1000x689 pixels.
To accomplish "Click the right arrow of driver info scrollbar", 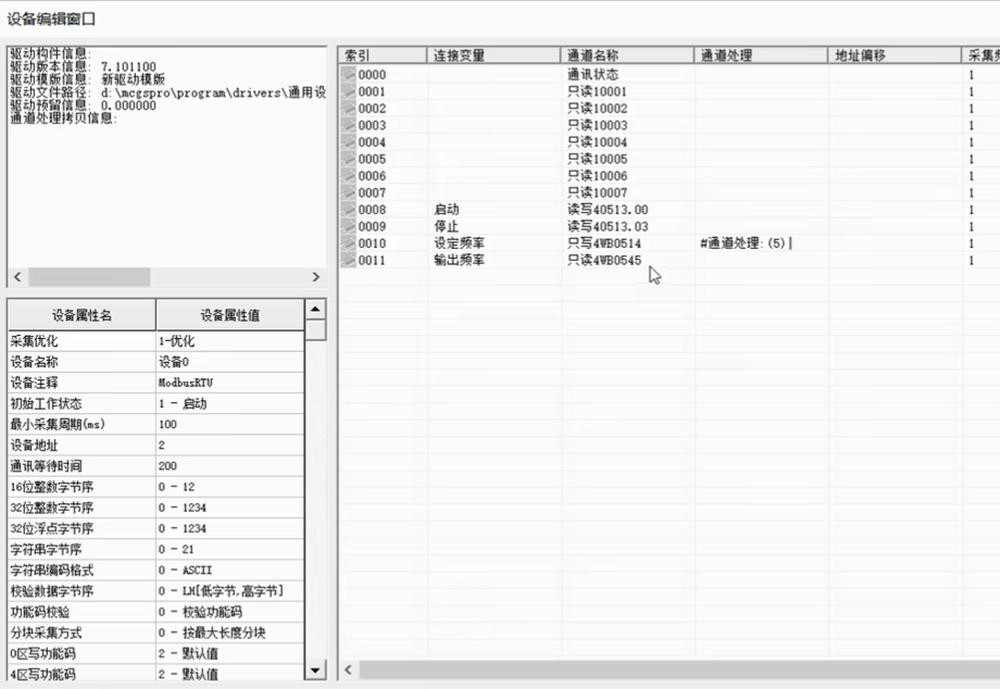I will coord(316,277).
